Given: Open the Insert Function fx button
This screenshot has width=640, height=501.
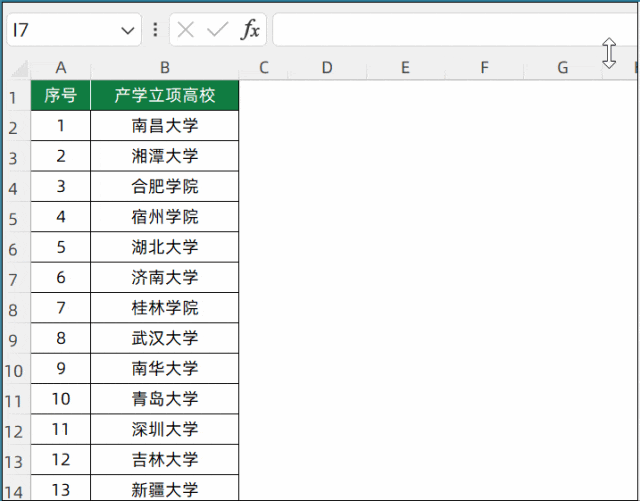Looking at the screenshot, I should pyautogui.click(x=250, y=30).
